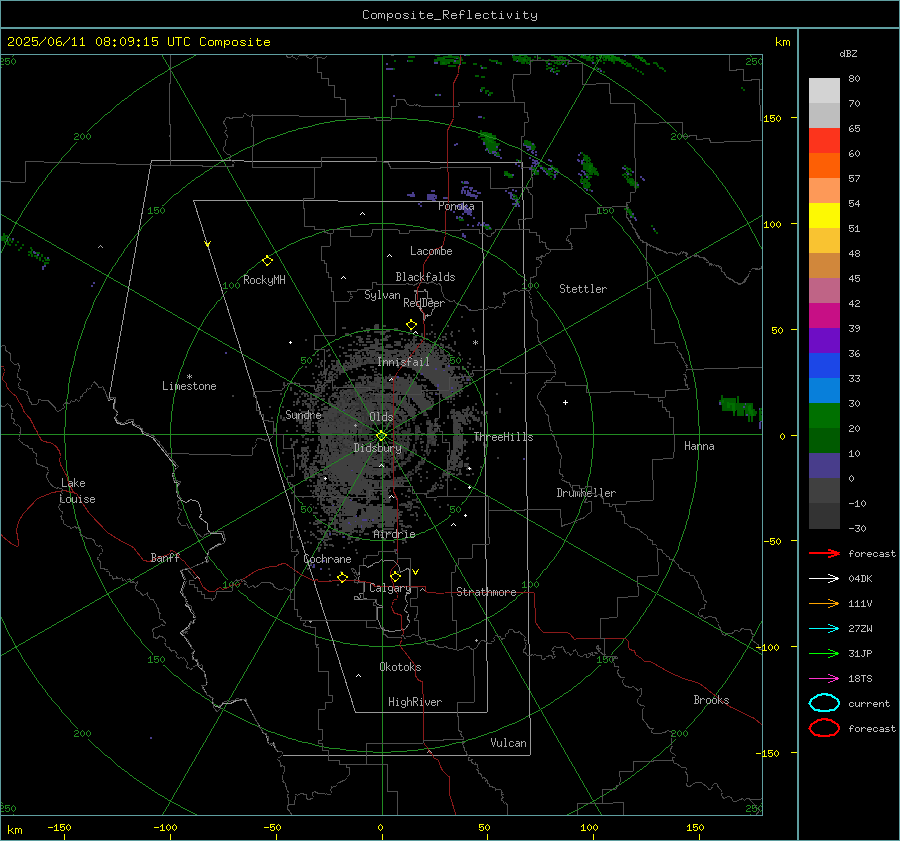Click the red forecast arrow in legend
Viewport: 900px width, 841px height.
(x=824, y=553)
